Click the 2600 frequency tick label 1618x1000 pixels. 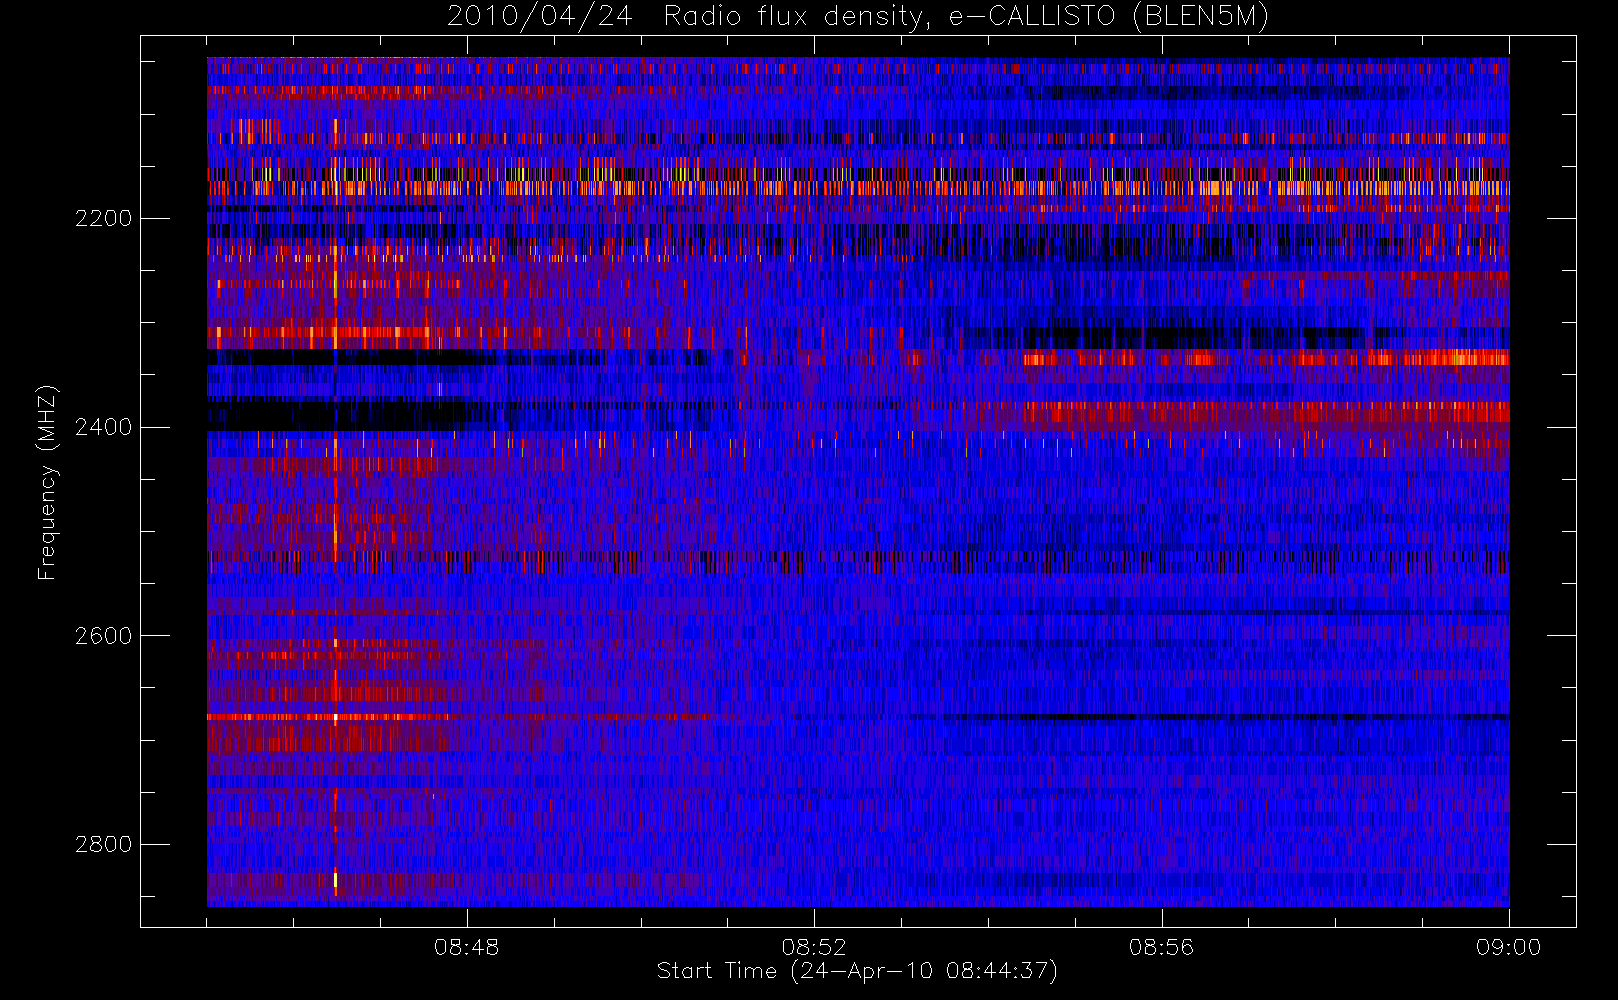click(x=103, y=637)
